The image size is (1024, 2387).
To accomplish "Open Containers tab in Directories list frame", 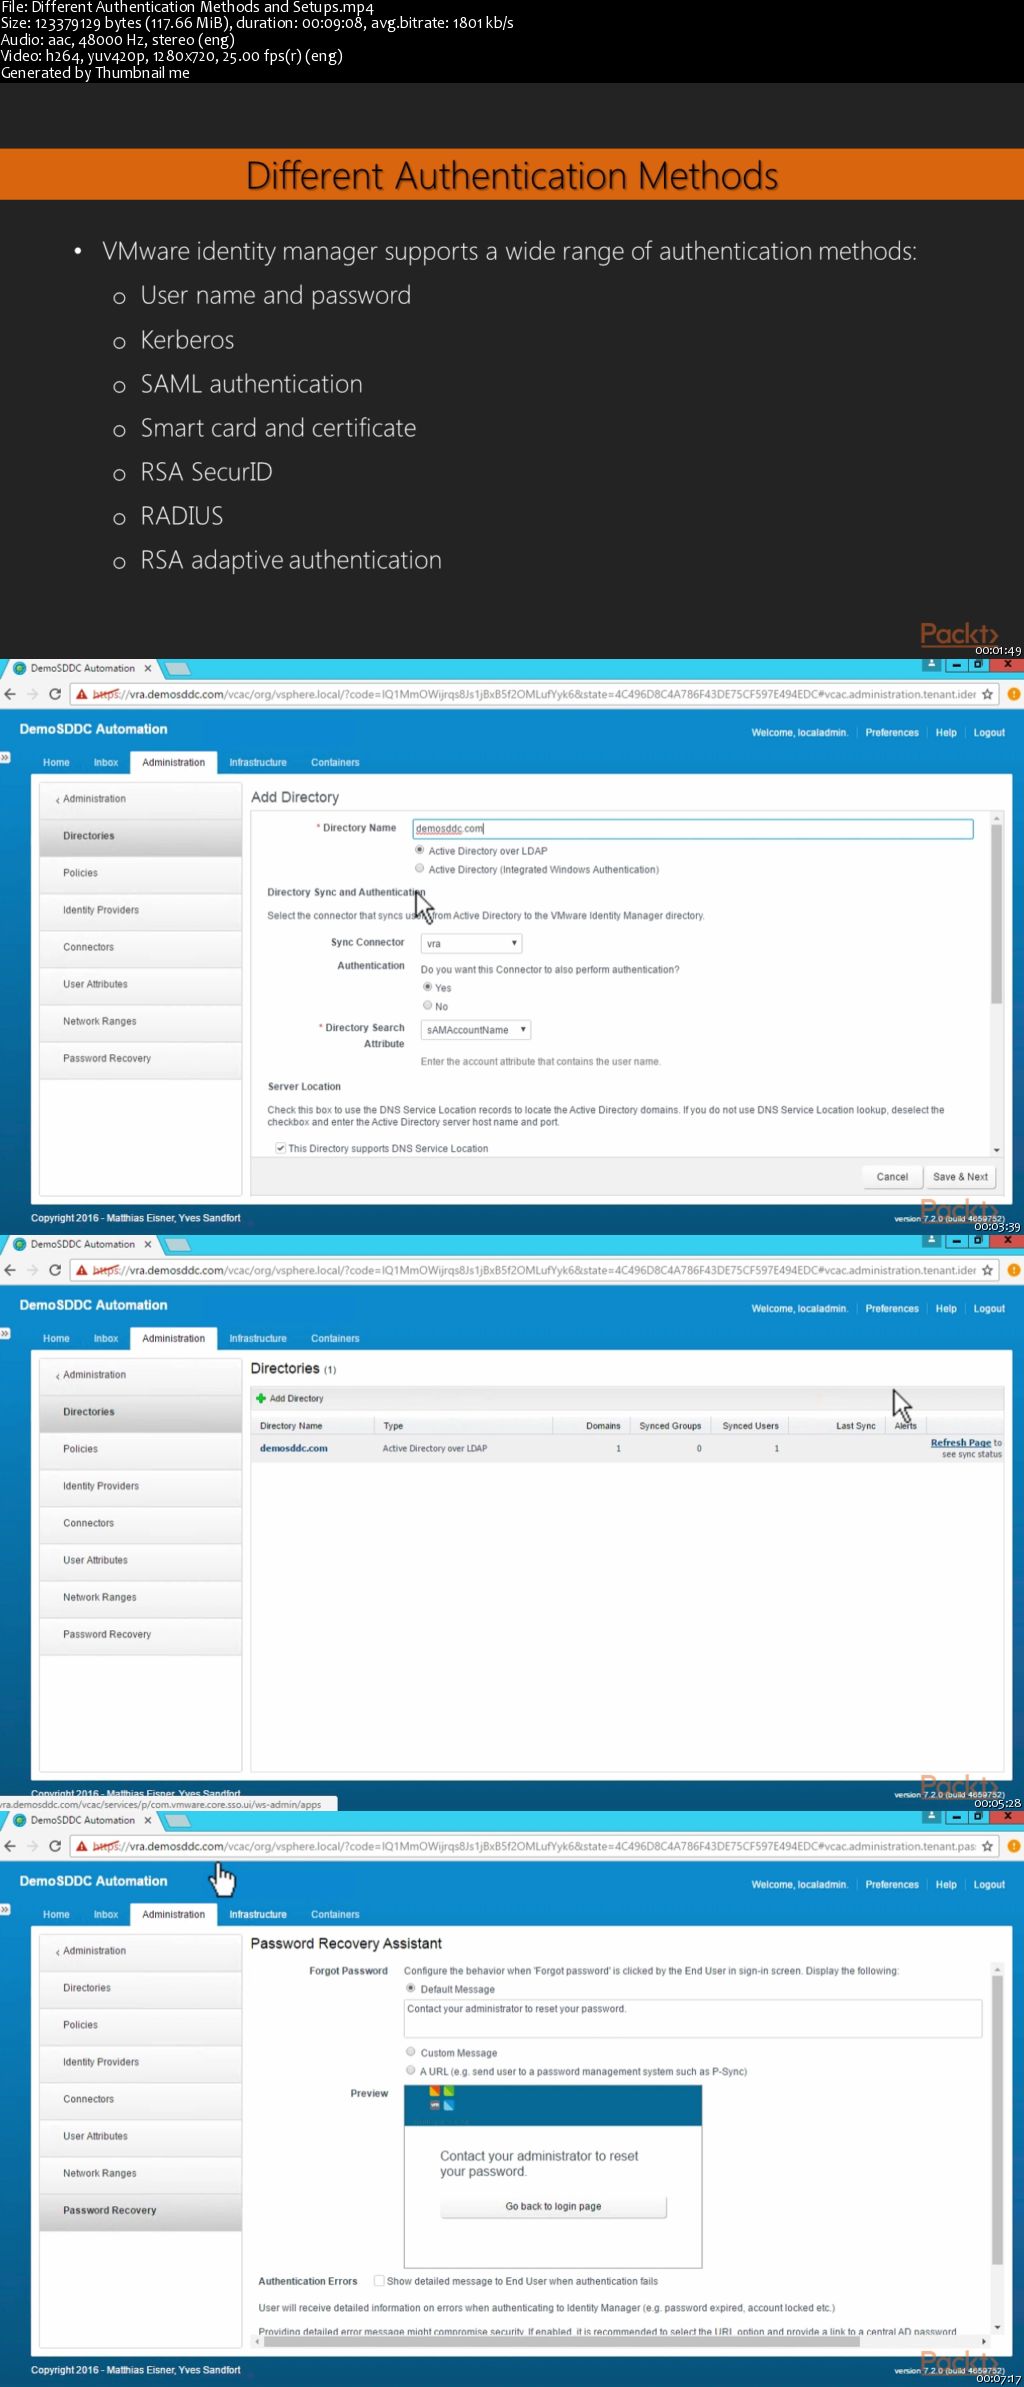I will tap(335, 1338).
